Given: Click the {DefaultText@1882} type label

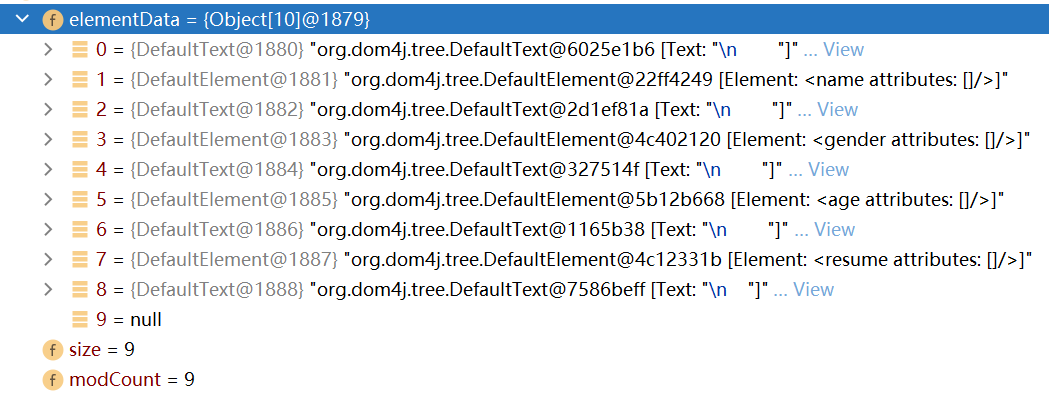Looking at the screenshot, I should point(217,110).
